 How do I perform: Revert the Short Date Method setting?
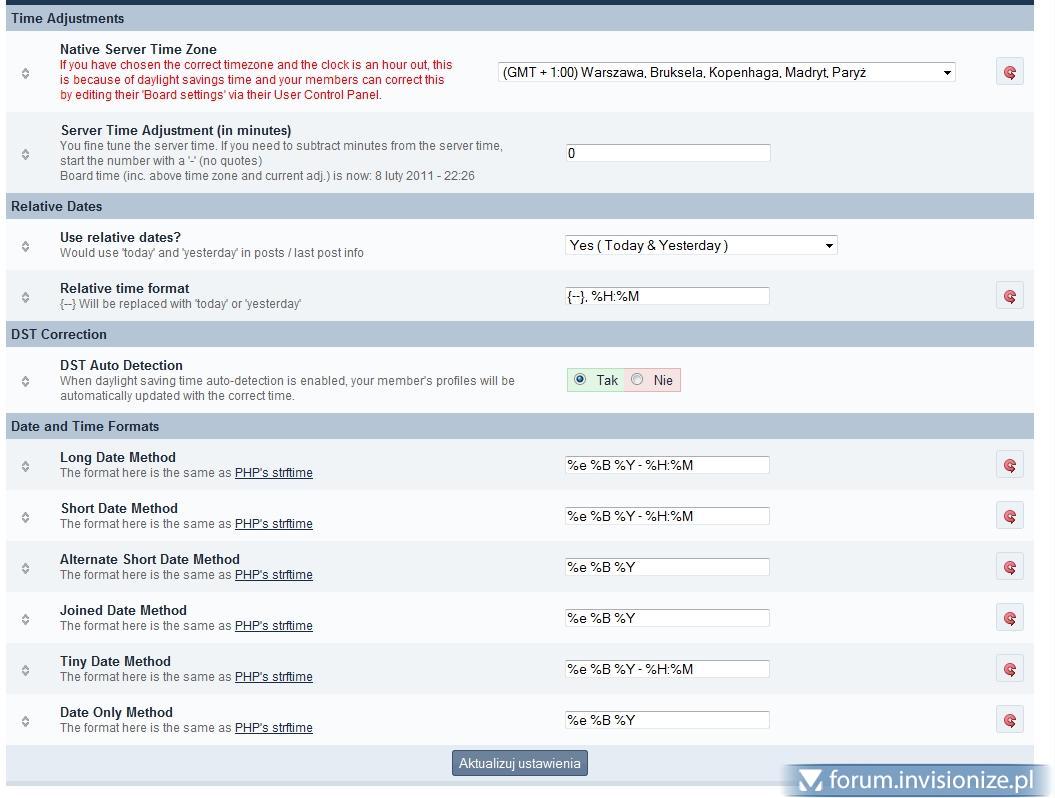[1009, 516]
